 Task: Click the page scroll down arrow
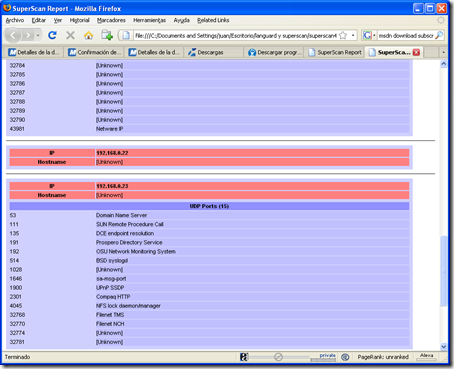[444, 347]
